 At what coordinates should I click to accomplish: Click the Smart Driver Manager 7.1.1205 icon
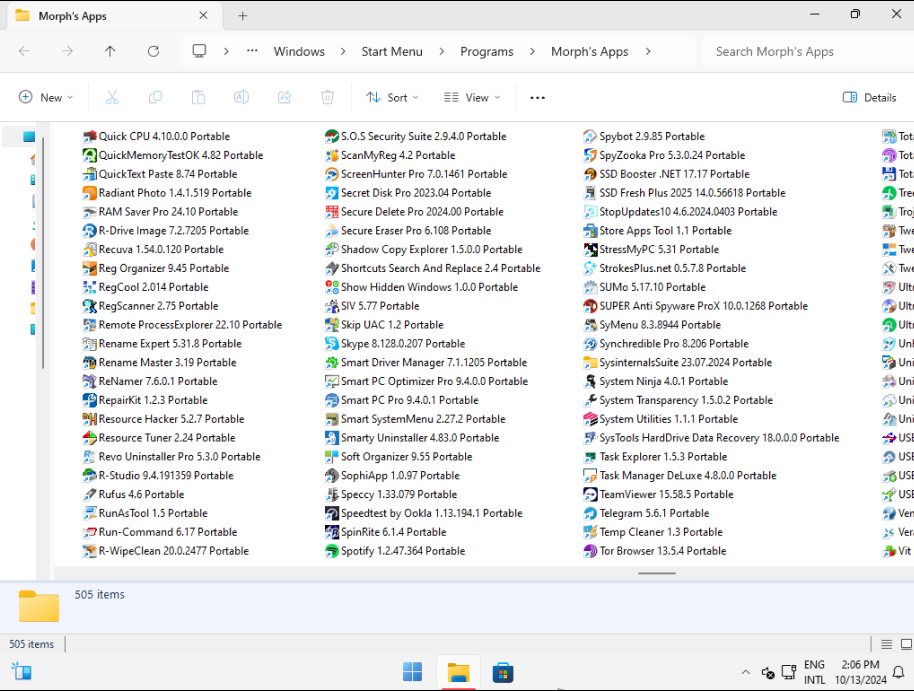click(332, 363)
